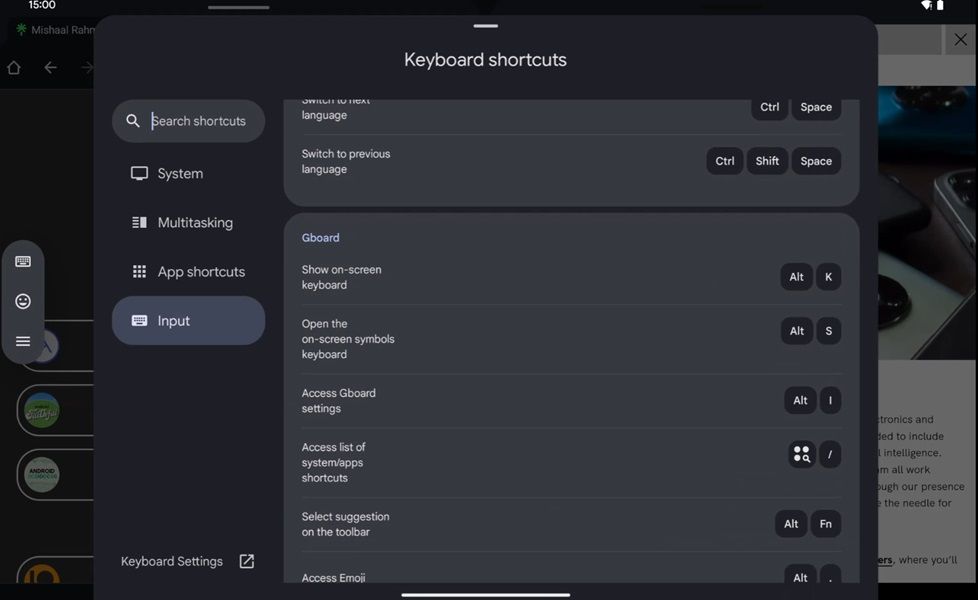Screen dimensions: 978x600
Task: Open the System shortcuts category
Action: (x=188, y=173)
